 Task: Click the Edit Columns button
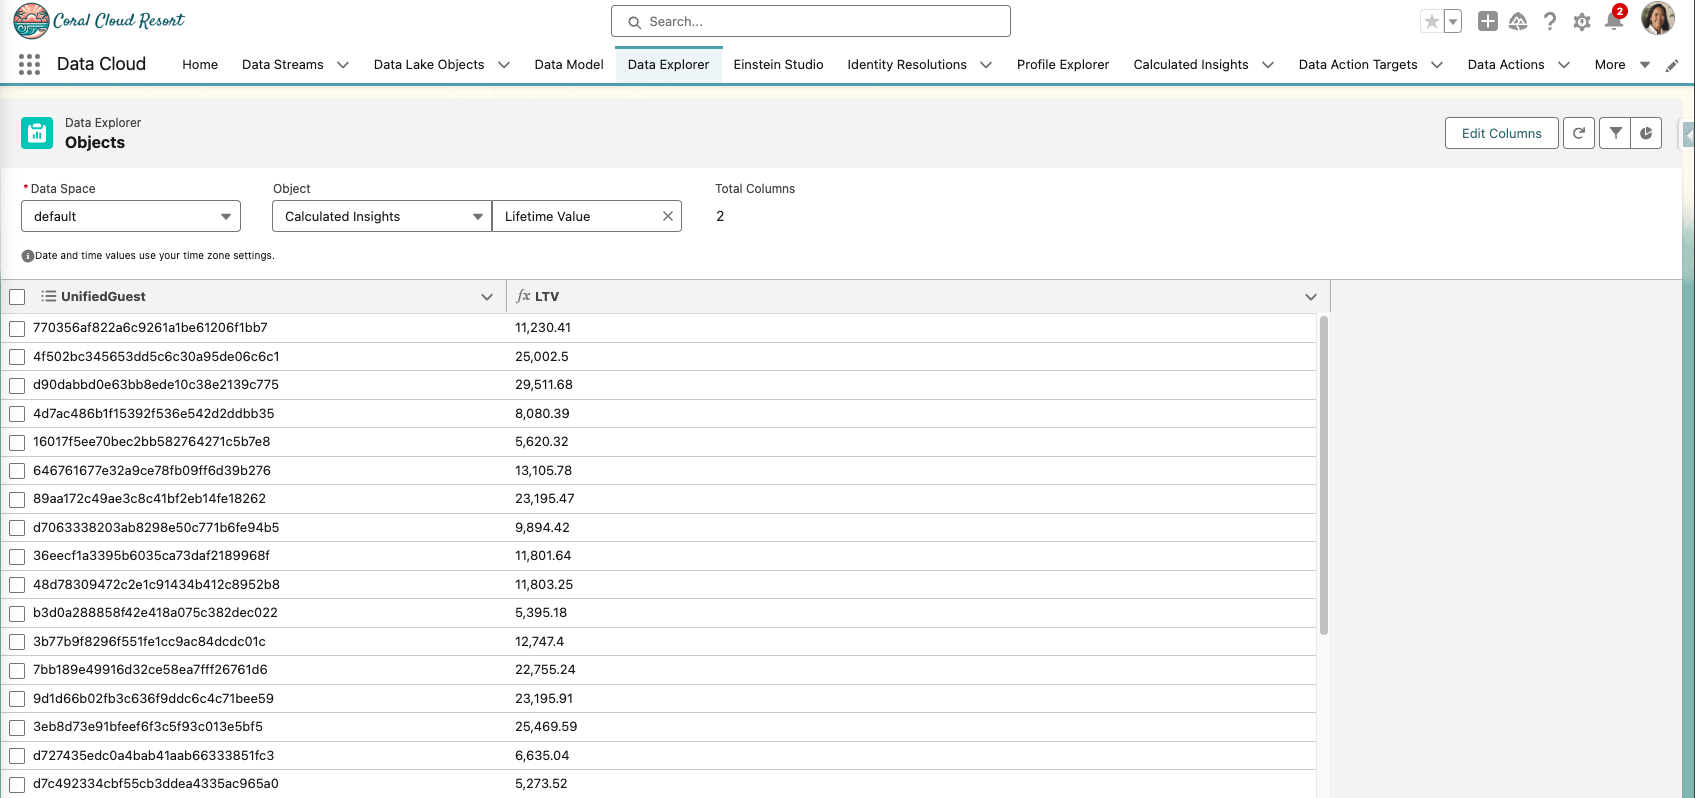(x=1501, y=133)
